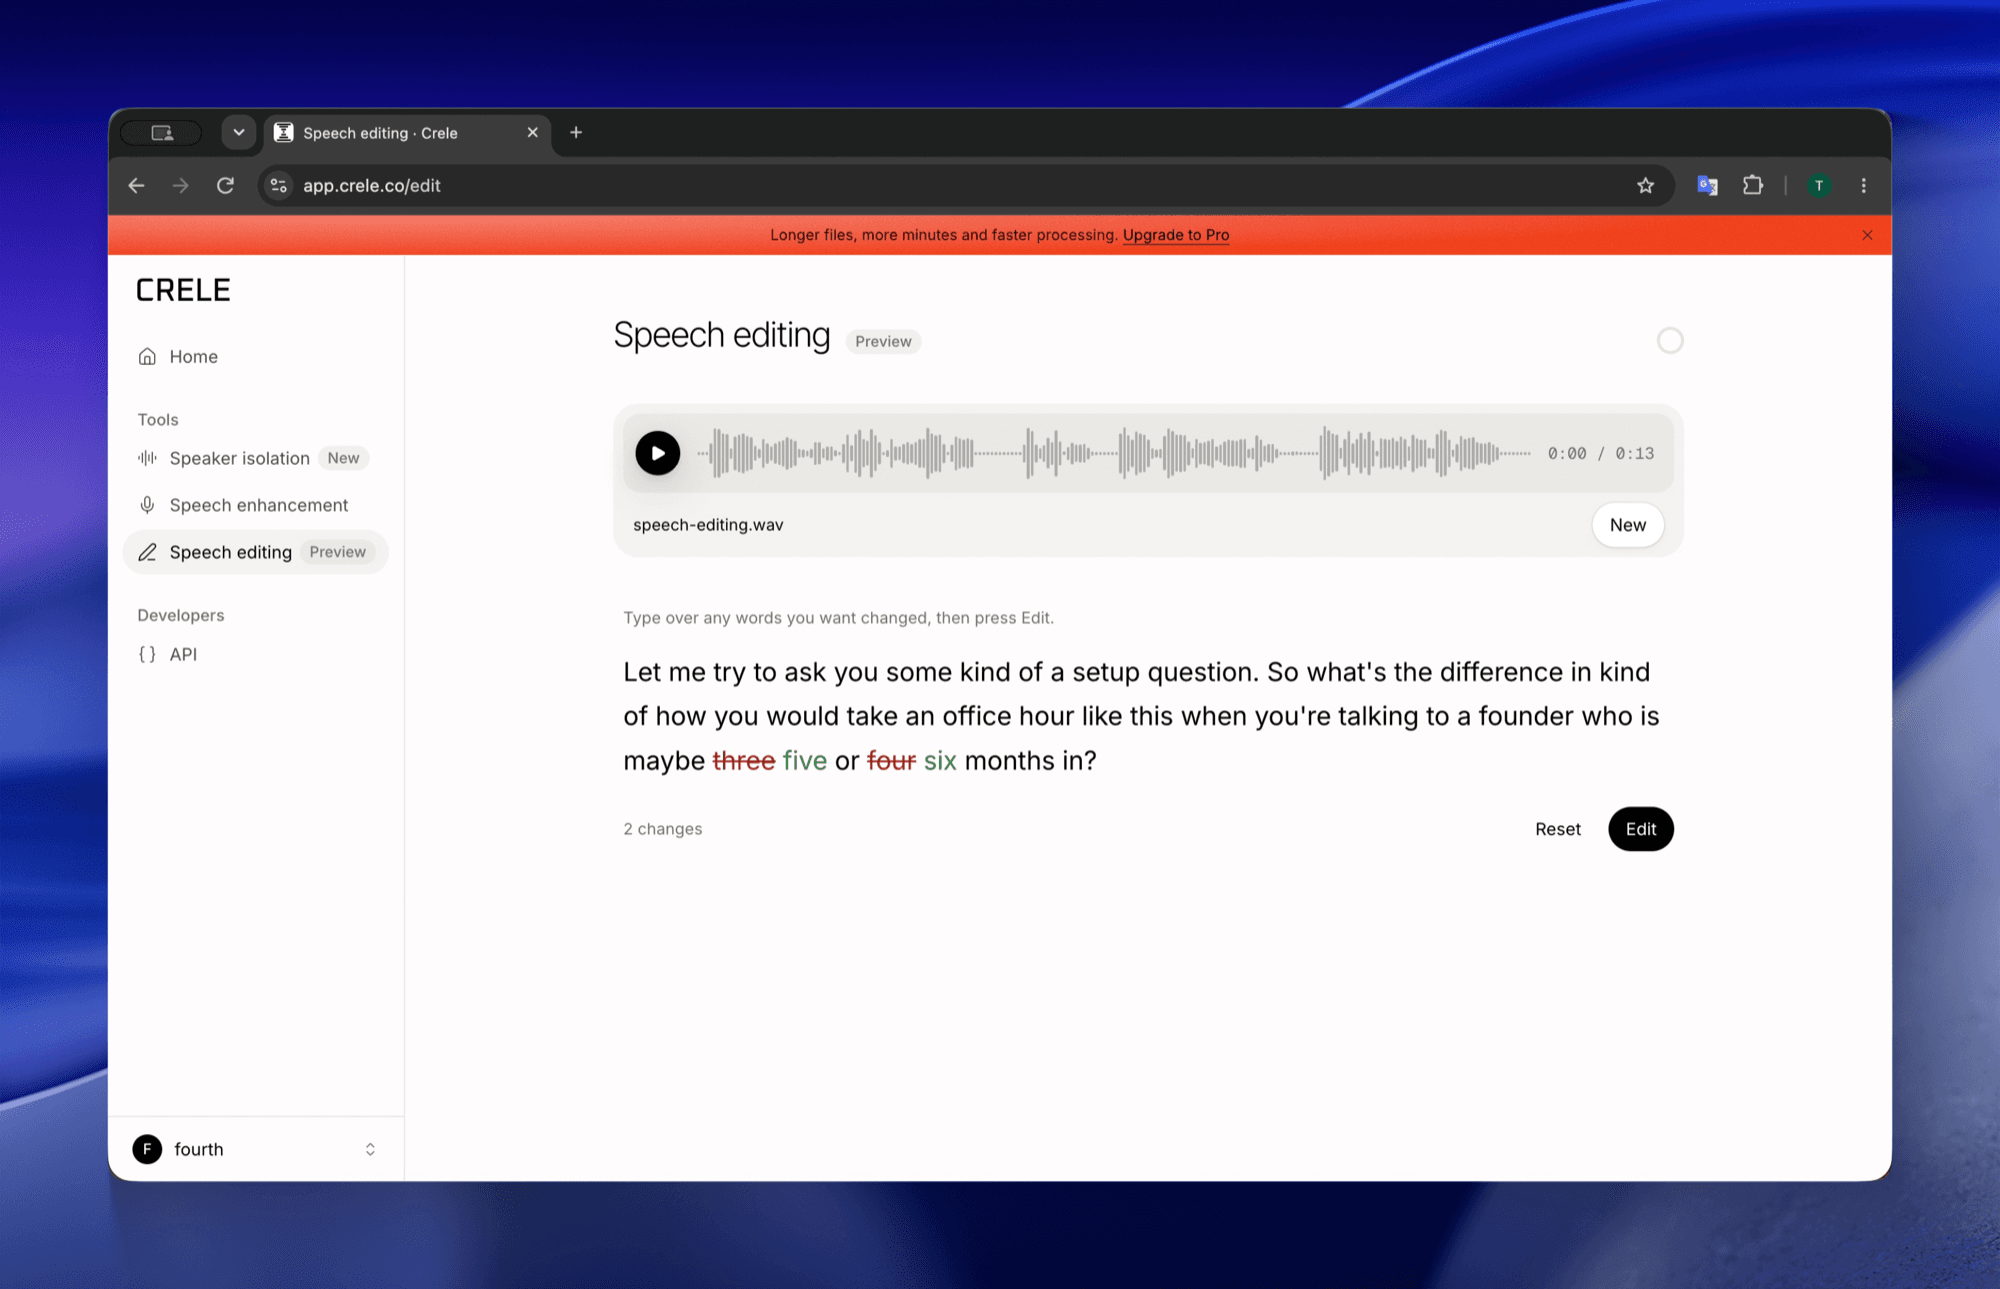Screen dimensions: 2000x1289
Task: Open Speech enhancement tool
Action: [255, 505]
